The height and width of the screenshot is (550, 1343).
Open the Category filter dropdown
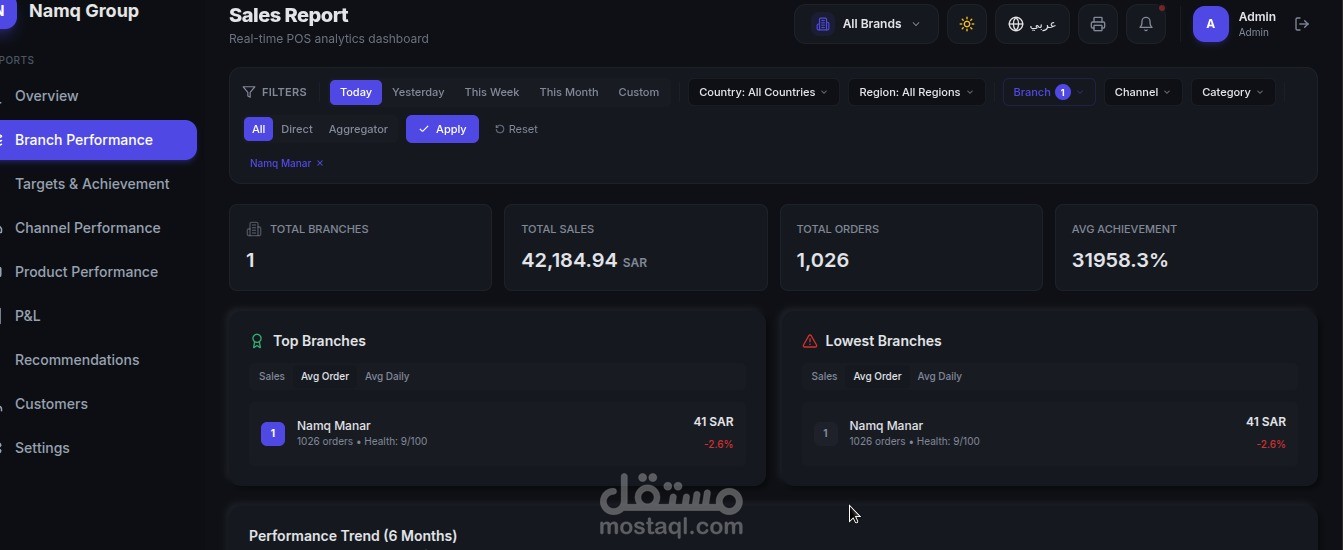point(1233,92)
